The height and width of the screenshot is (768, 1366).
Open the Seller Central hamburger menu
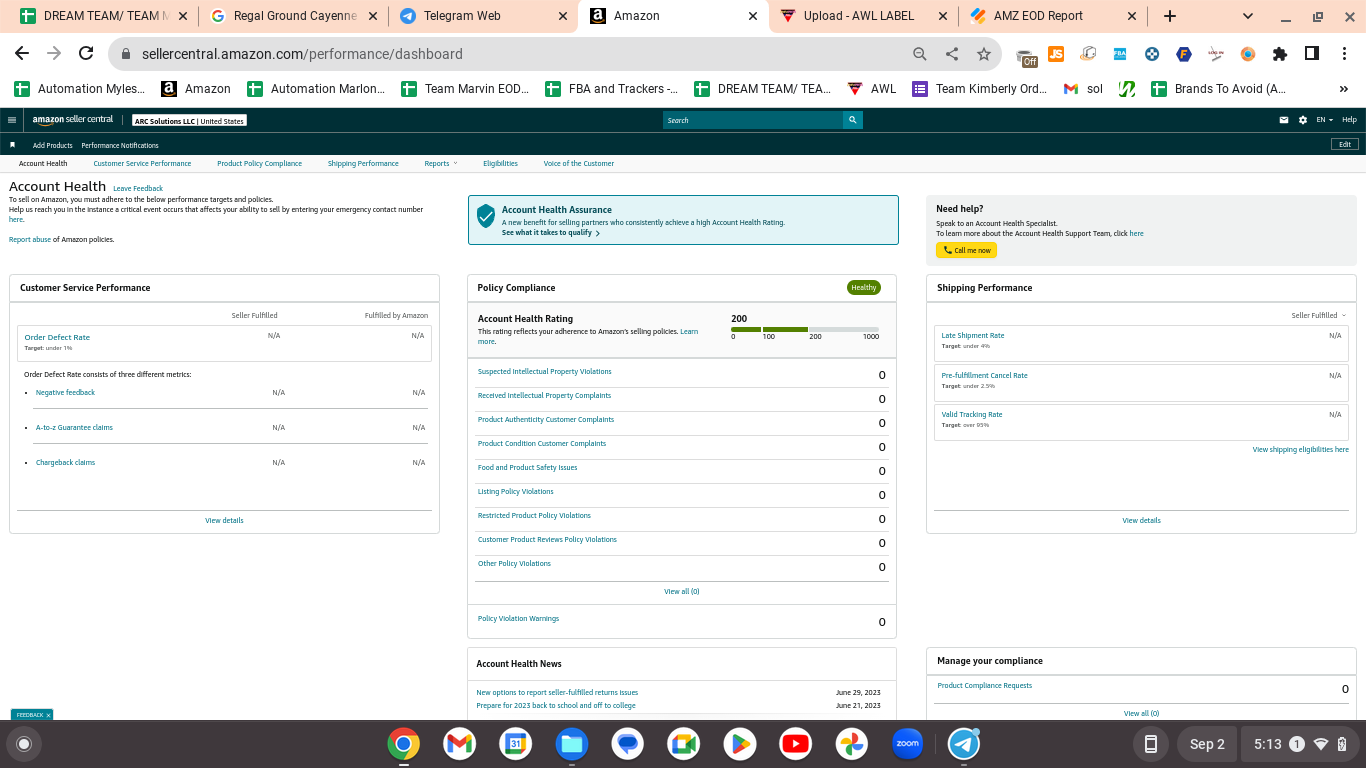tap(12, 120)
